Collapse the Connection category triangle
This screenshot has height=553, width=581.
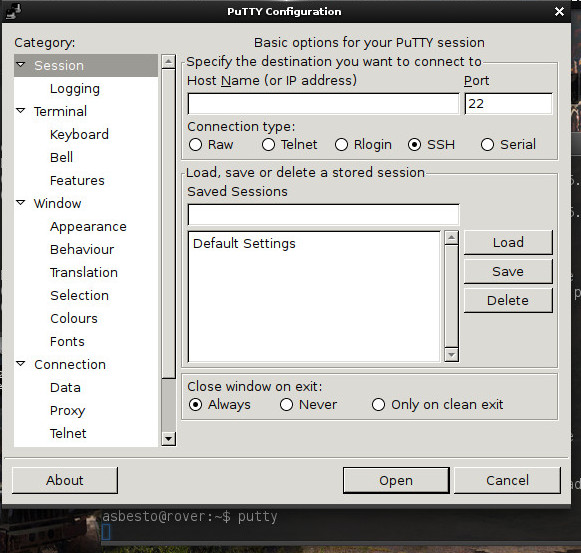21,364
